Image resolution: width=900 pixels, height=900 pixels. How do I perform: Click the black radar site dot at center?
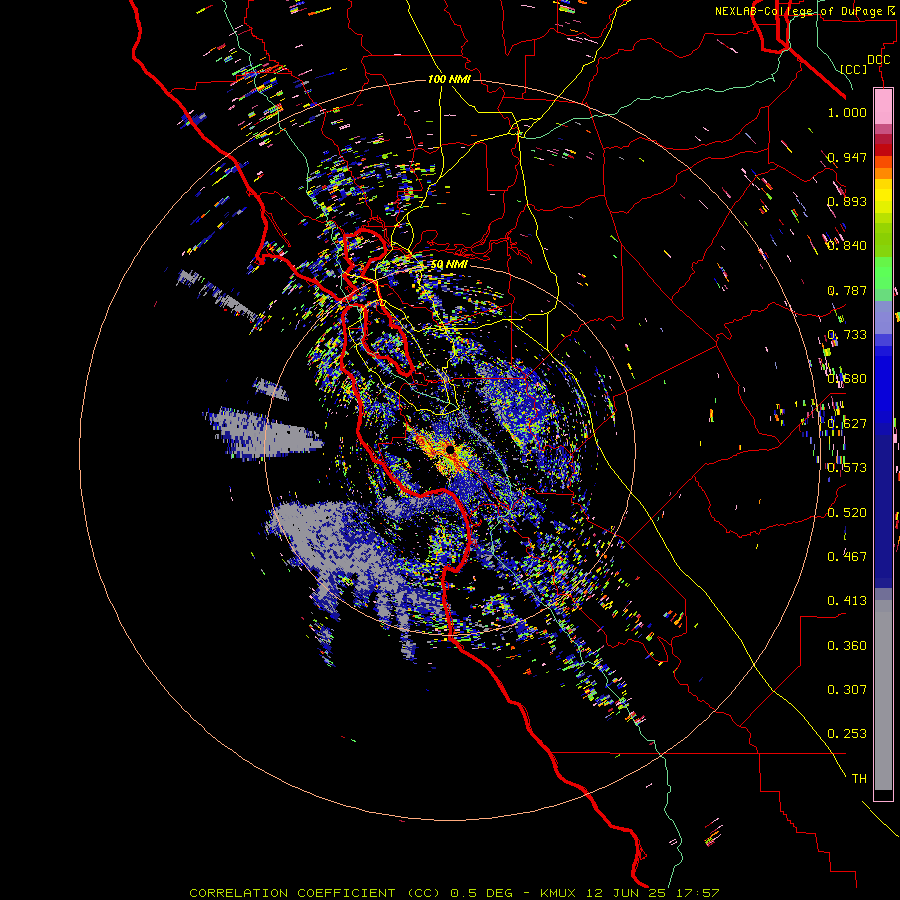[x=450, y=449]
